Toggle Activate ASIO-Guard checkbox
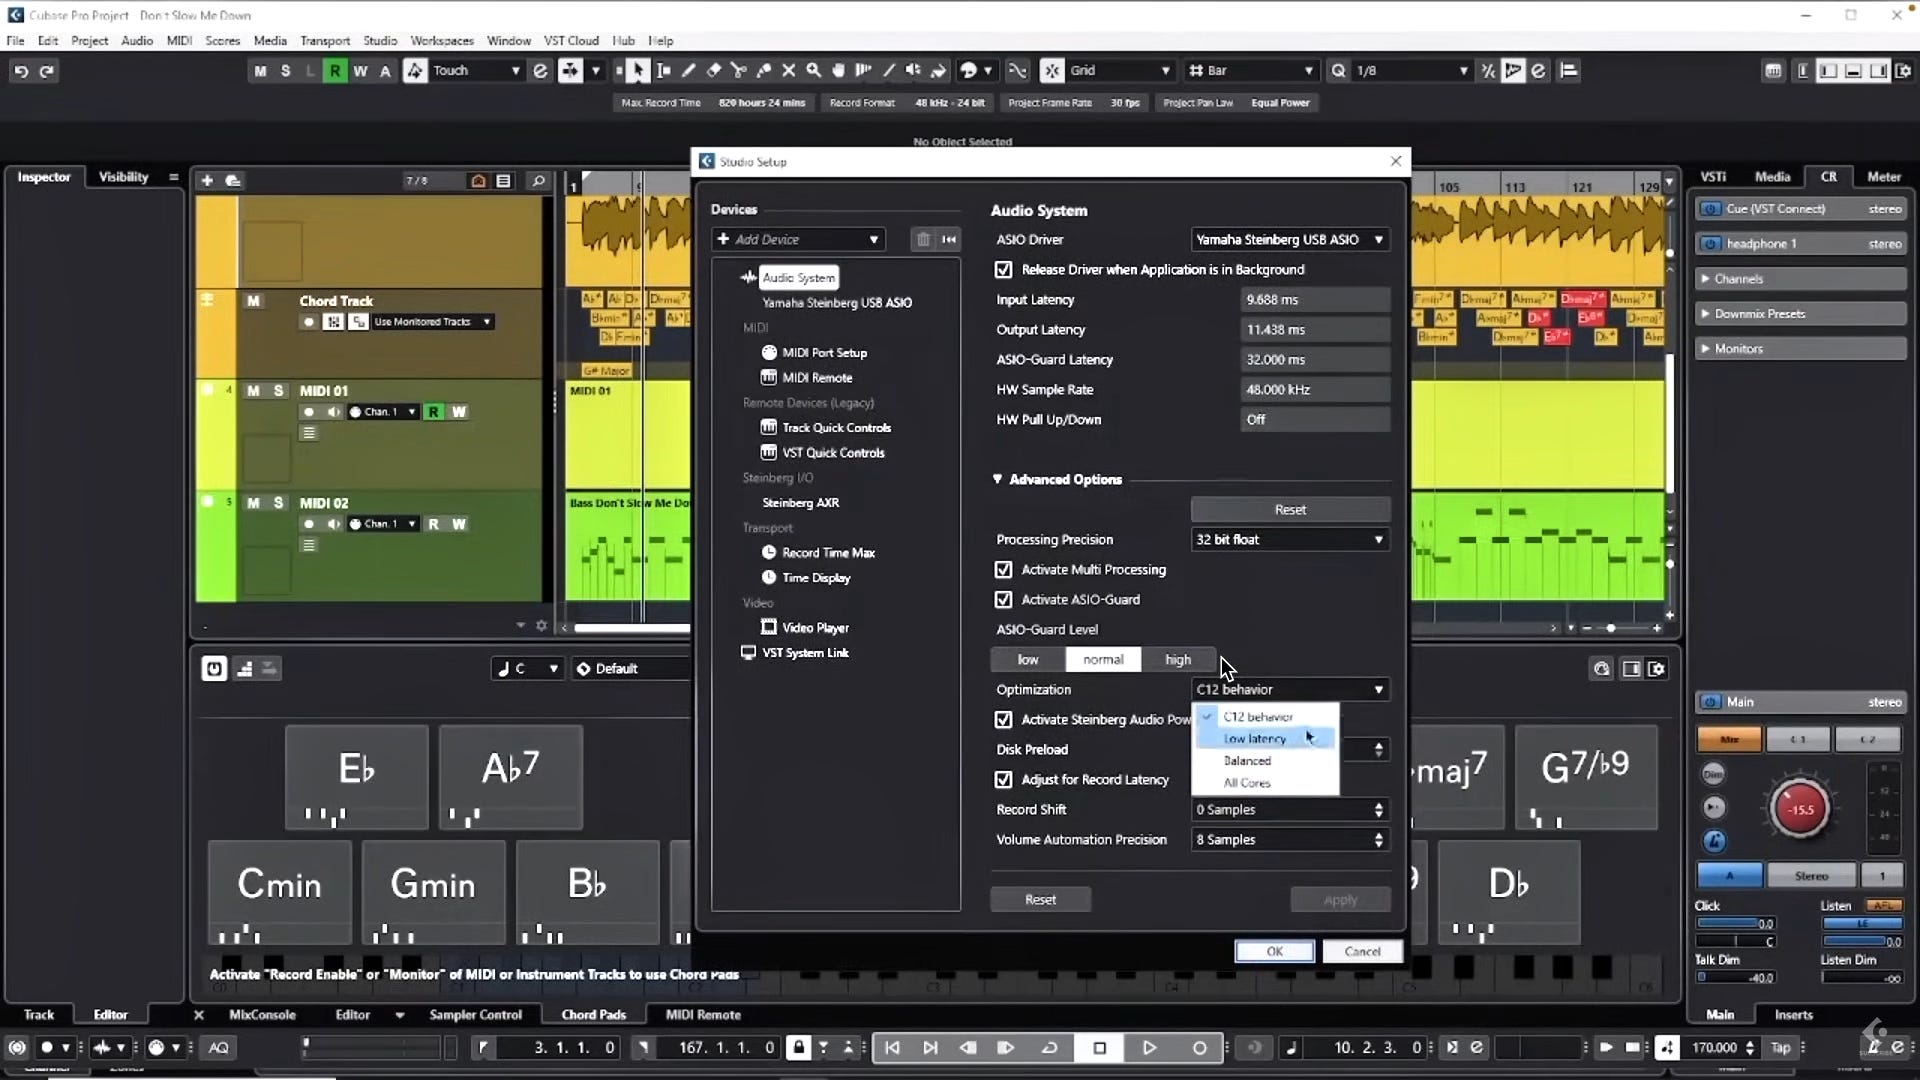This screenshot has width=1920, height=1080. (x=1003, y=599)
